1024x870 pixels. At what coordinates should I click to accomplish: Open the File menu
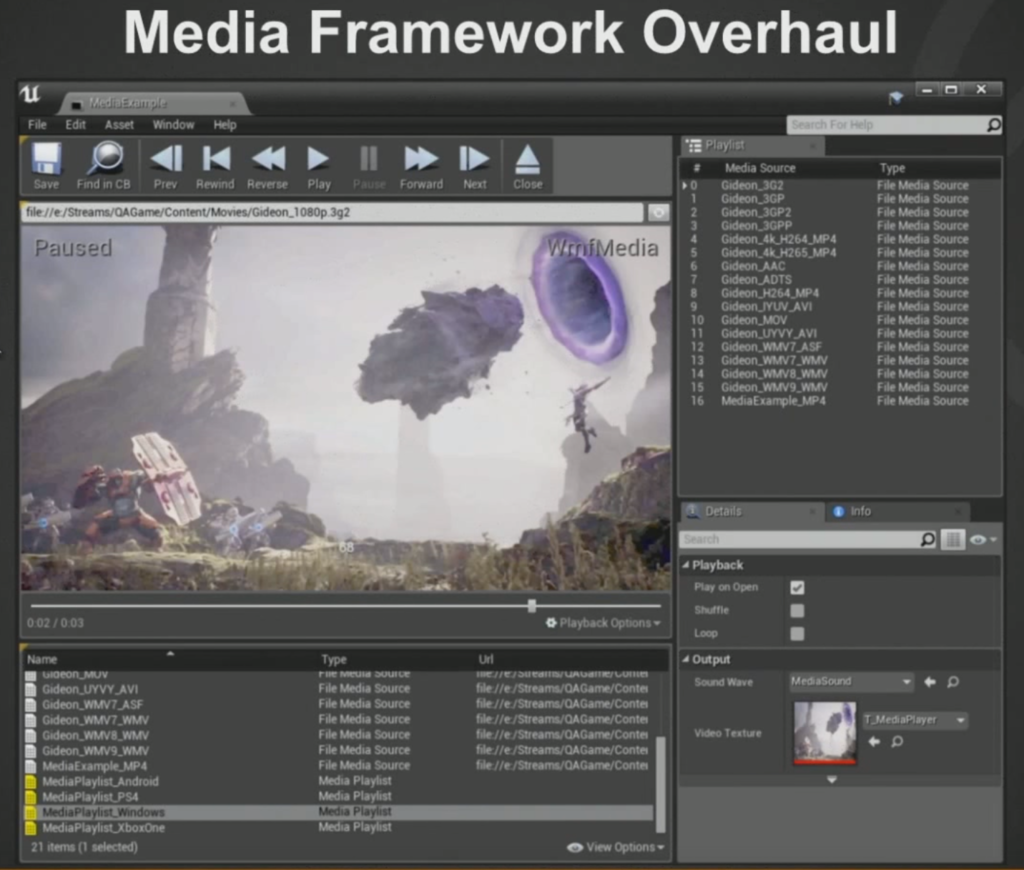37,125
